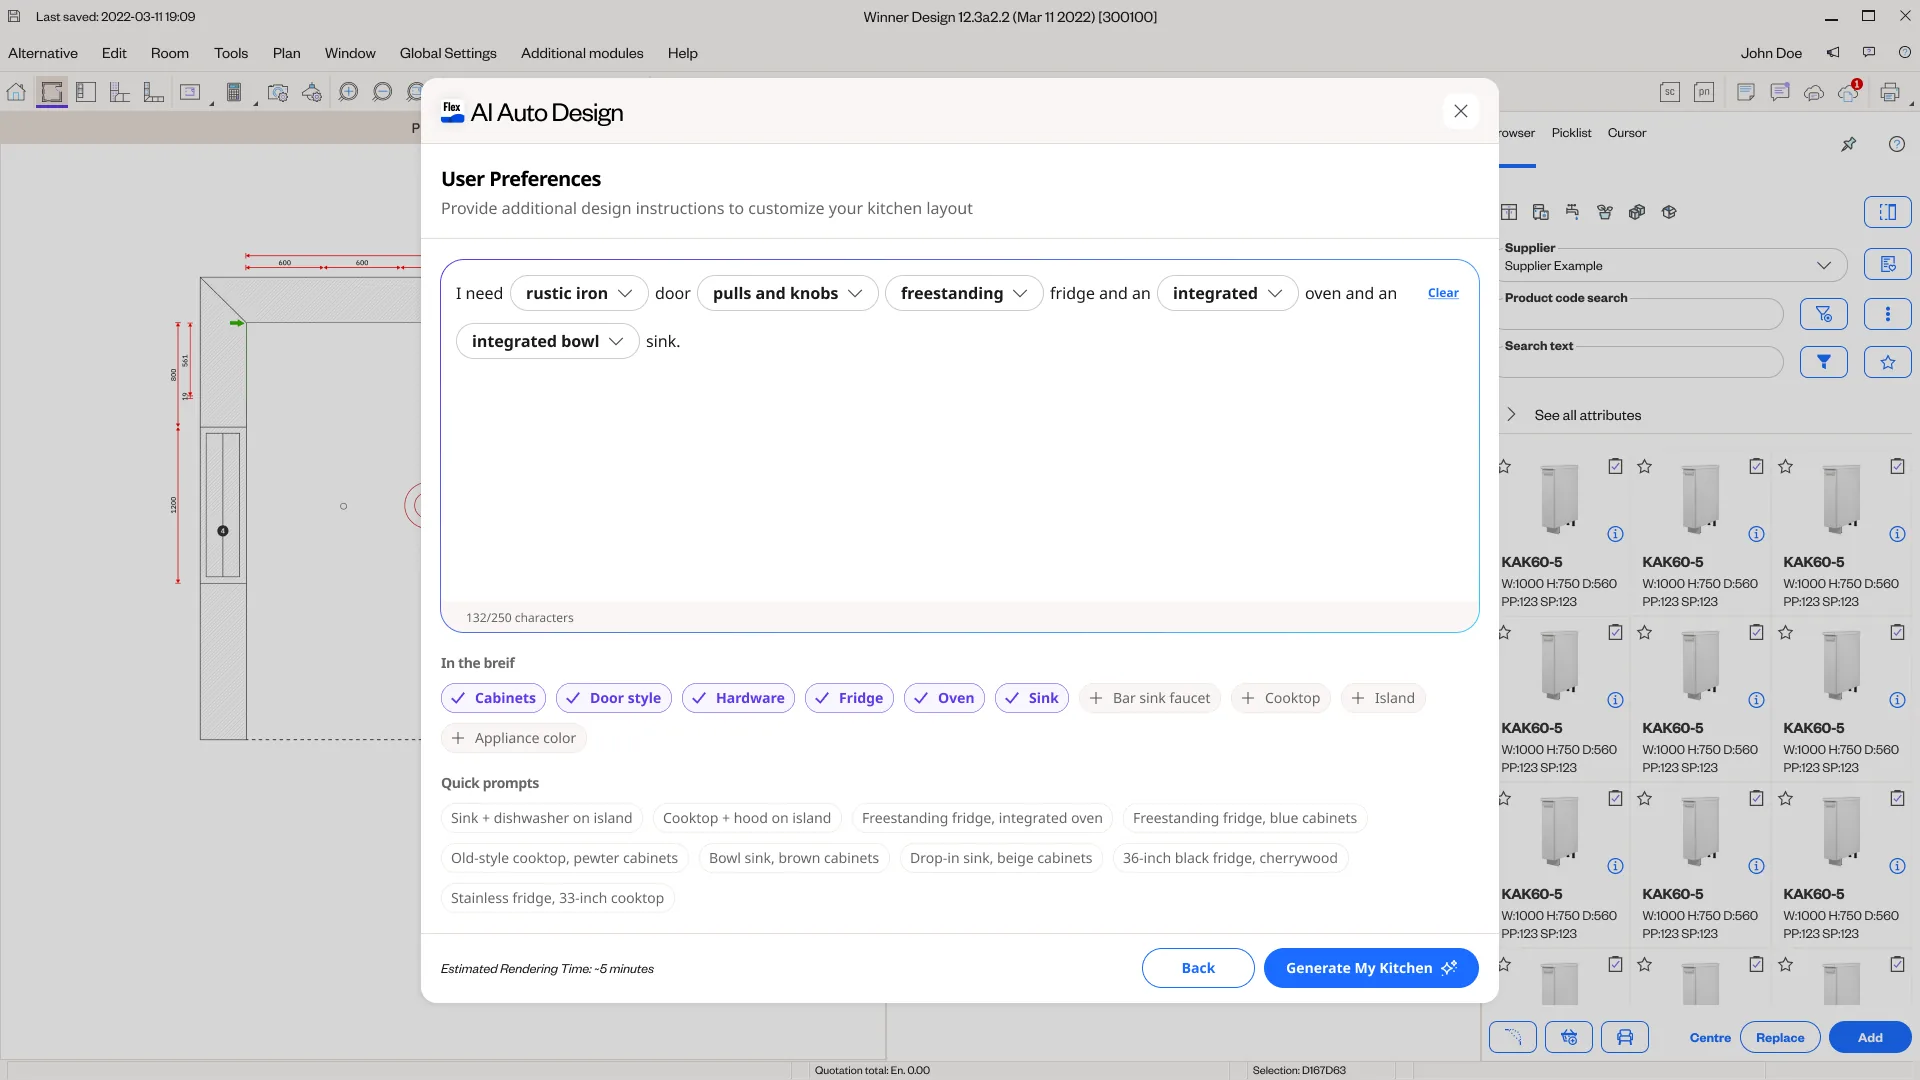The width and height of the screenshot is (1920, 1080).
Task: Click the favourites star button beside Search text
Action: pos(1888,362)
